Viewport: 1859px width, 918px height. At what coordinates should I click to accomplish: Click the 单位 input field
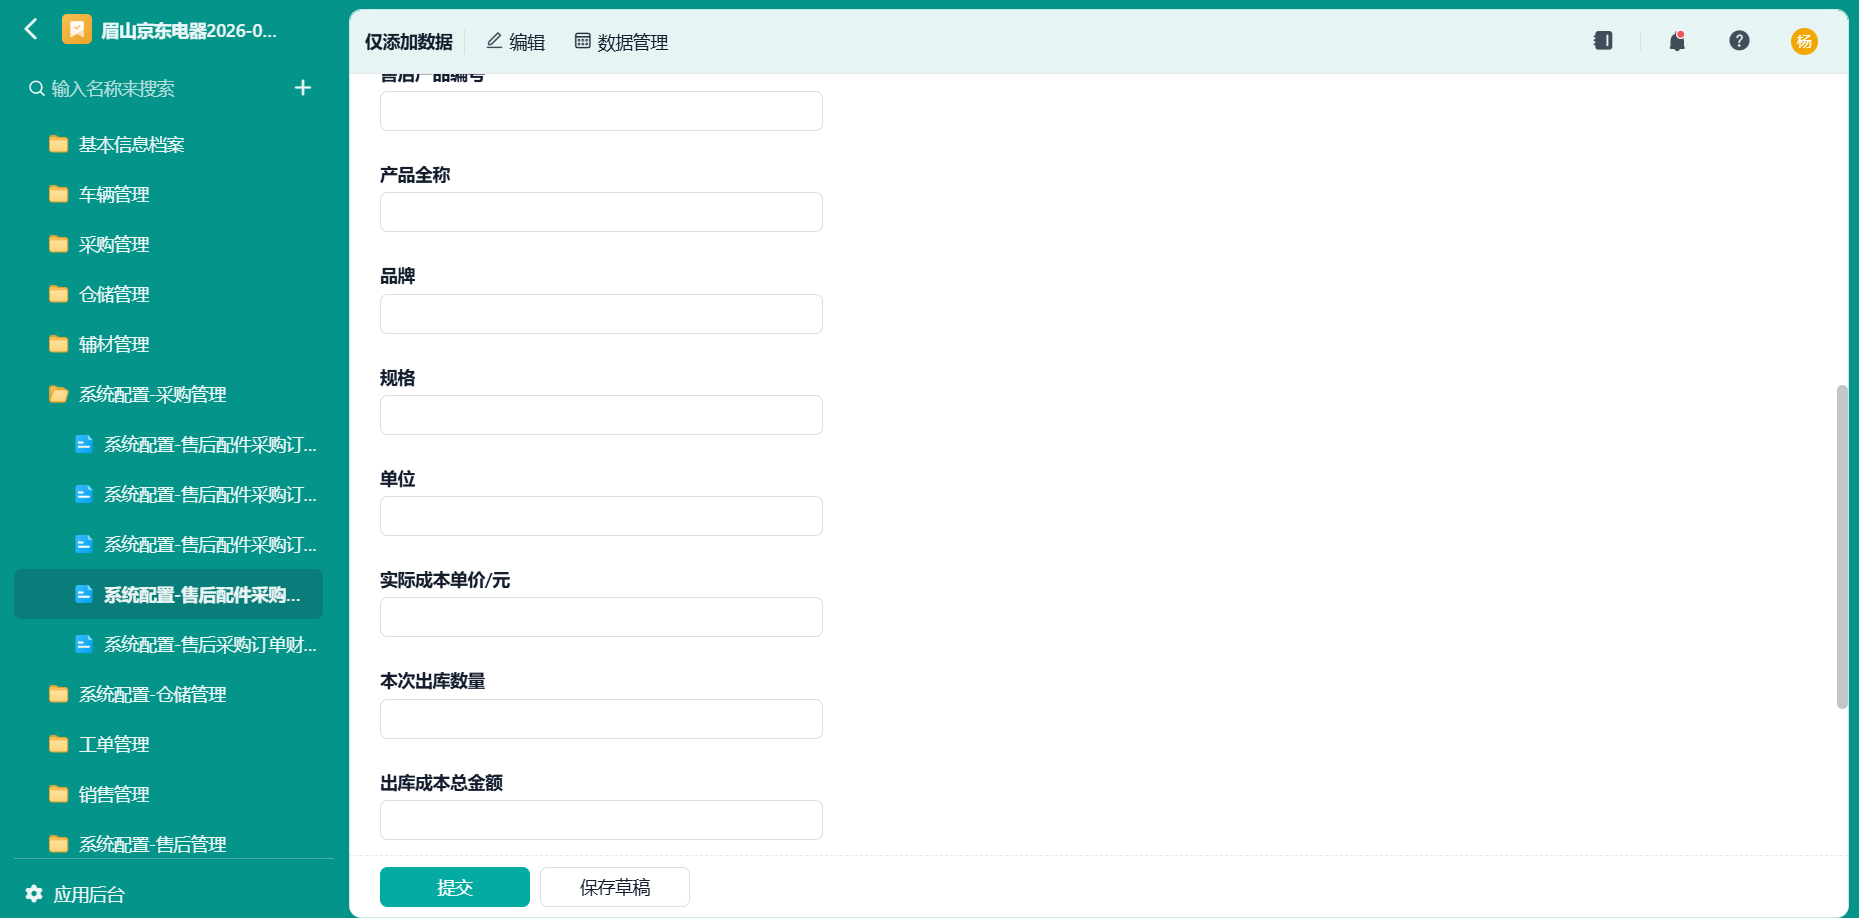coord(601,516)
